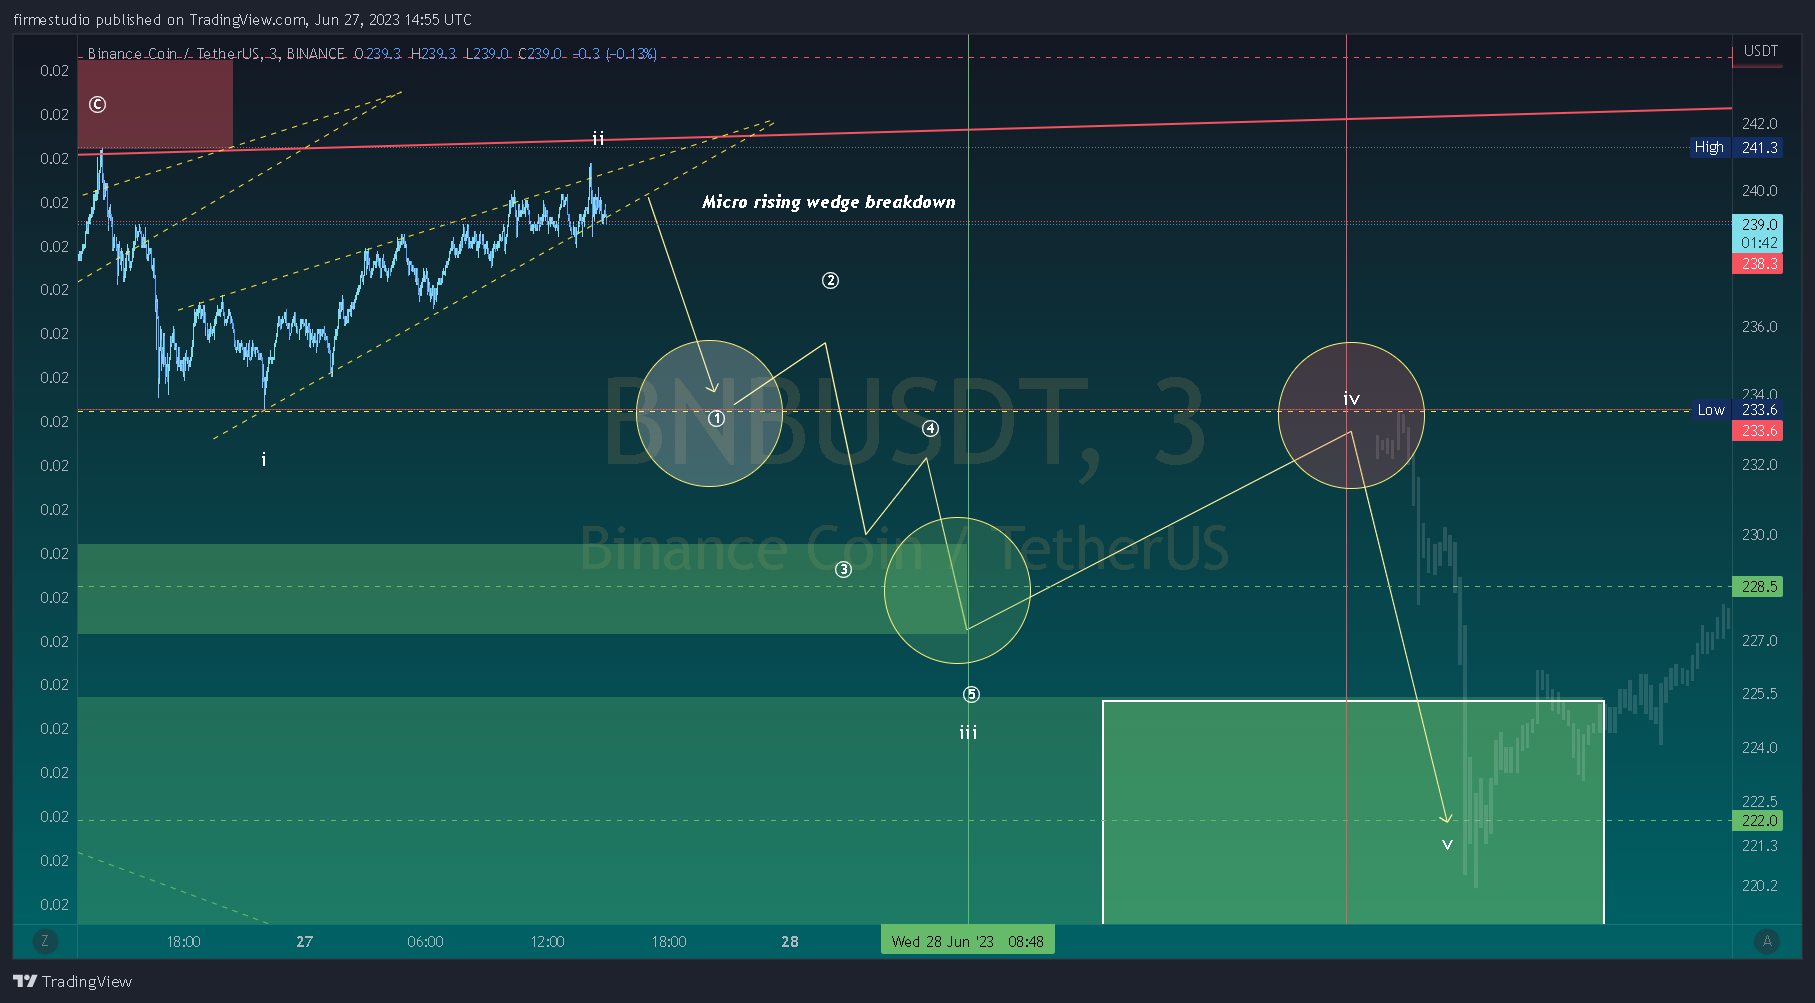
Task: Click the 224.0 price axis value
Action: [x=1759, y=748]
